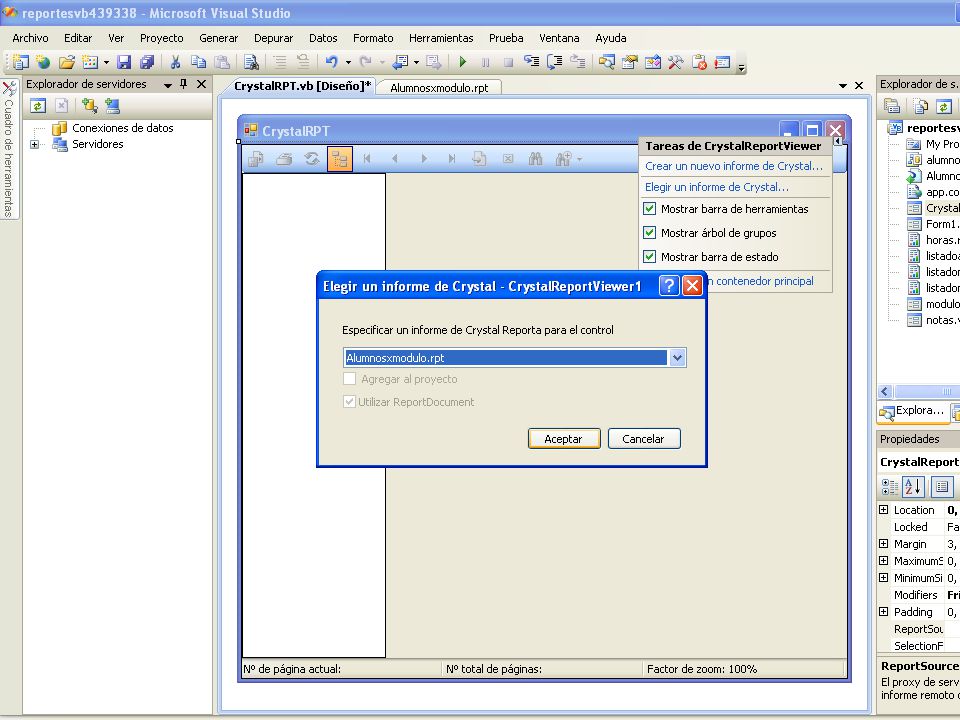Open the Herramientas menu

click(441, 38)
